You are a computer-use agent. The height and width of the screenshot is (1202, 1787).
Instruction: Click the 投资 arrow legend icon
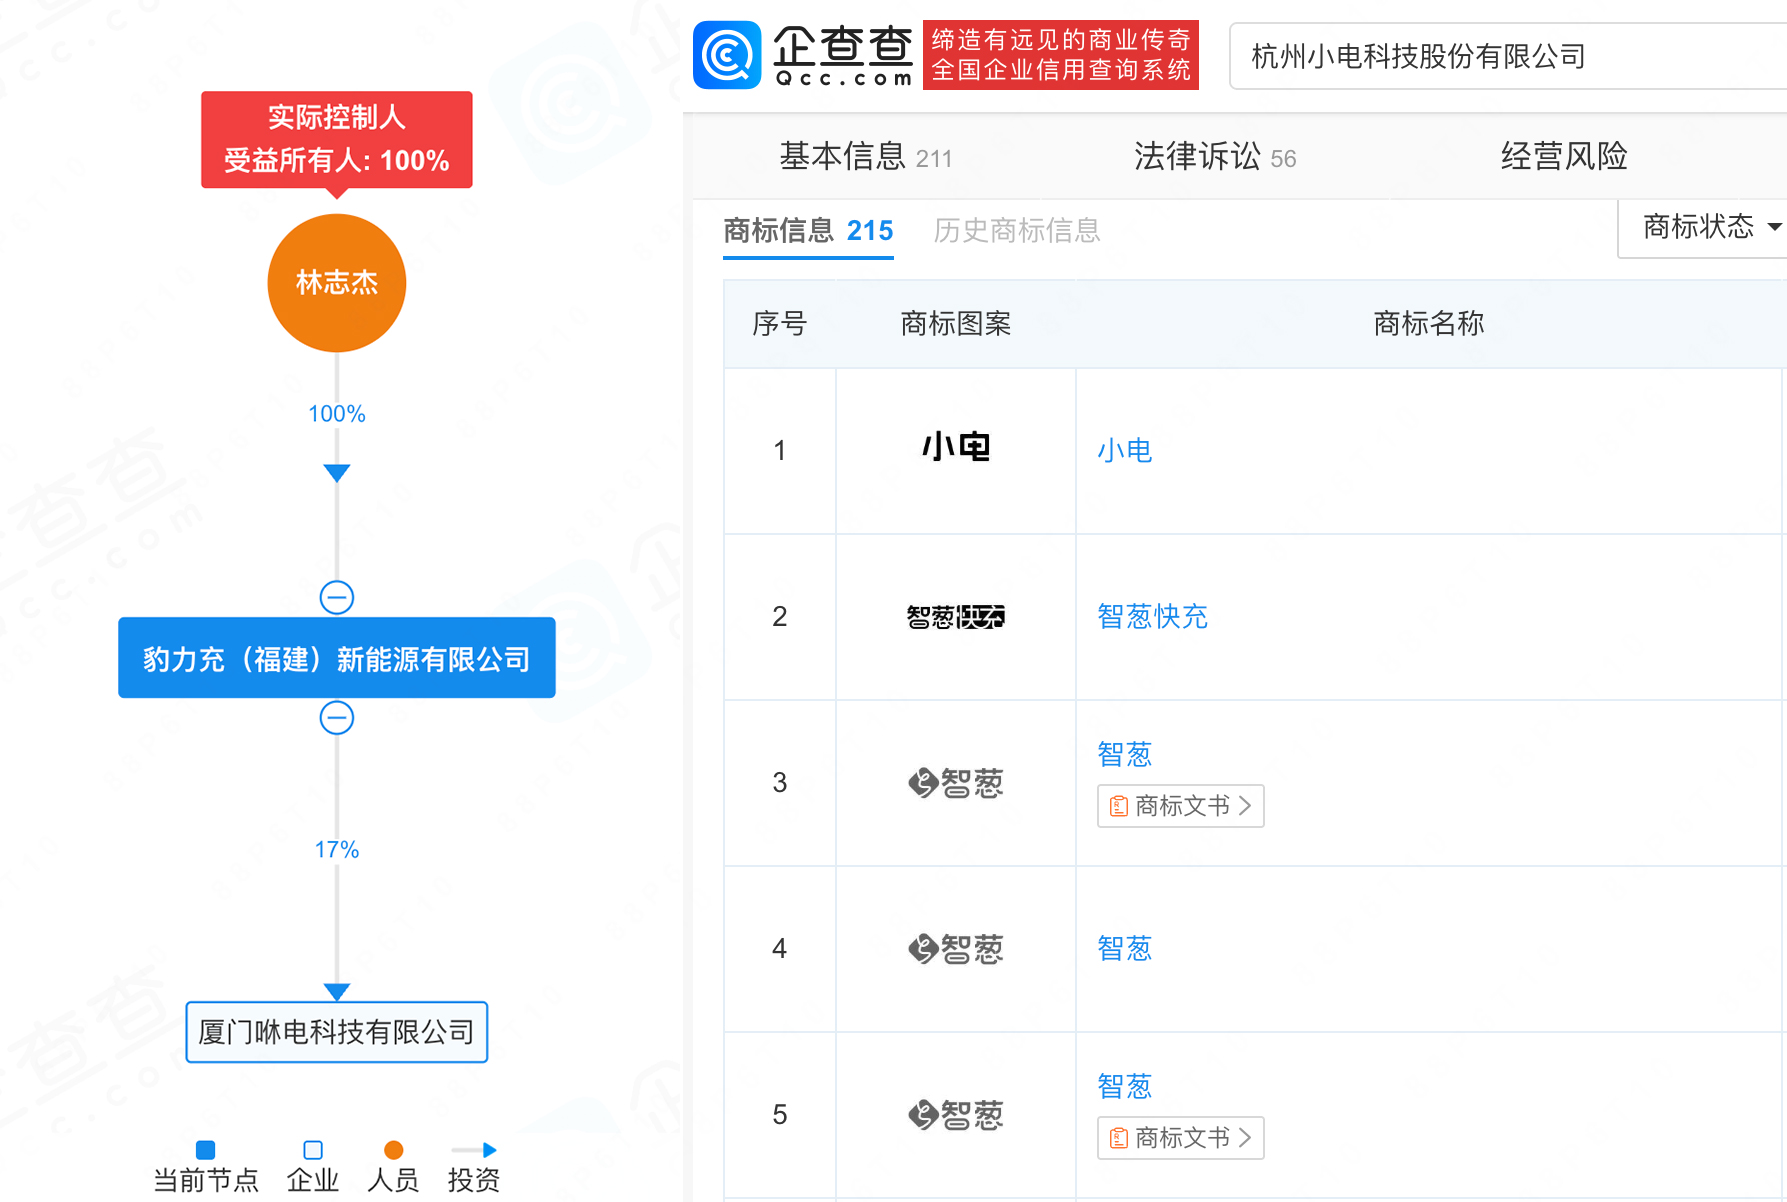[474, 1150]
